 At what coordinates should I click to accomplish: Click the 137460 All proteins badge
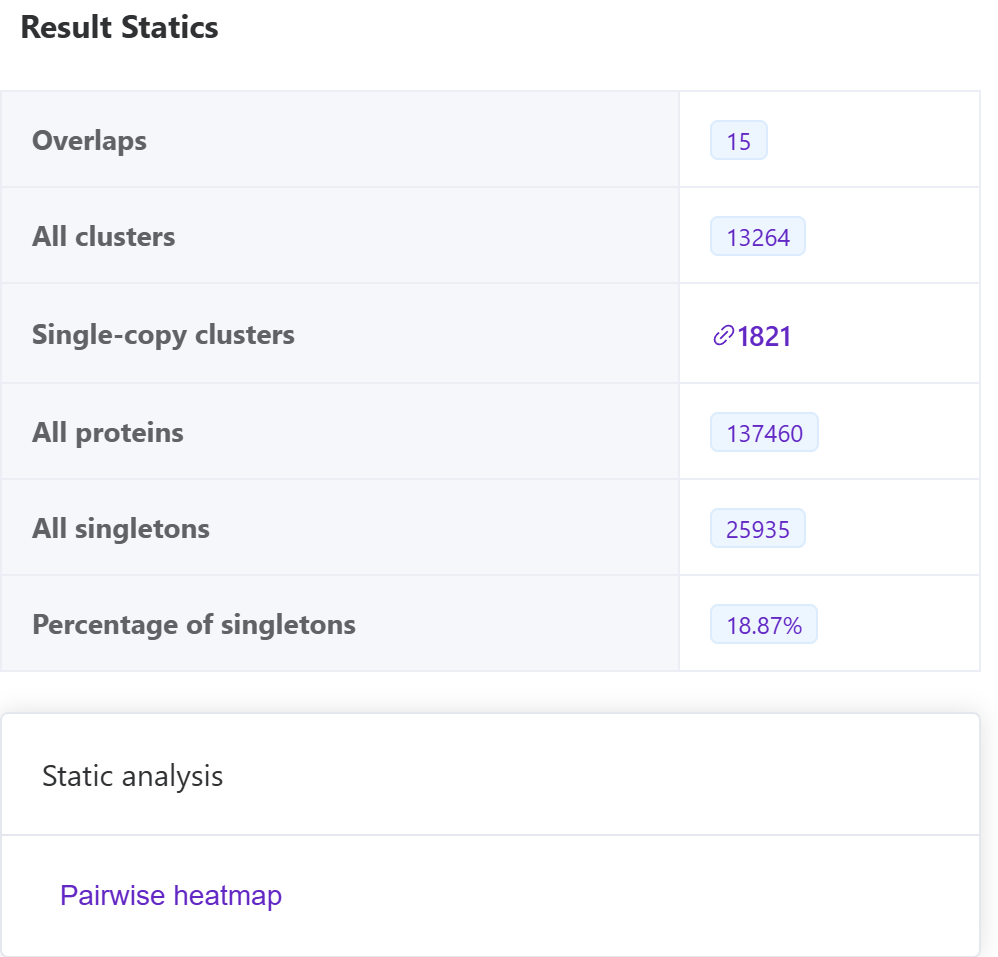(x=764, y=433)
